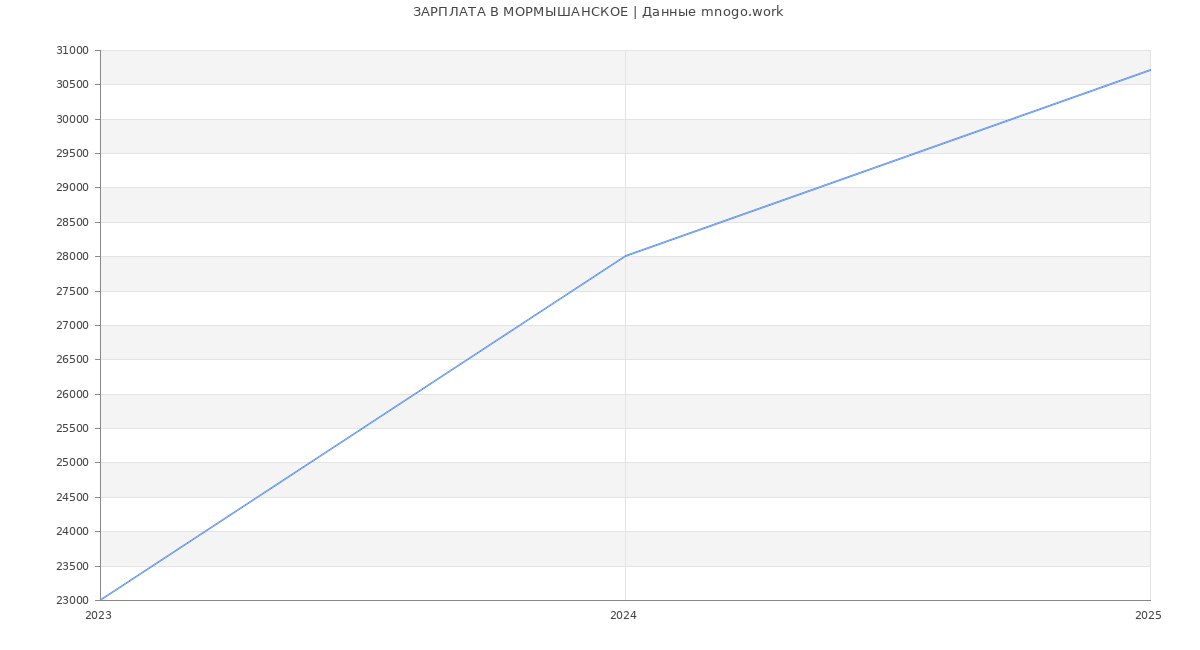Click the 30500 y-axis label
Viewport: 1200px width, 650px height.
coord(72,84)
